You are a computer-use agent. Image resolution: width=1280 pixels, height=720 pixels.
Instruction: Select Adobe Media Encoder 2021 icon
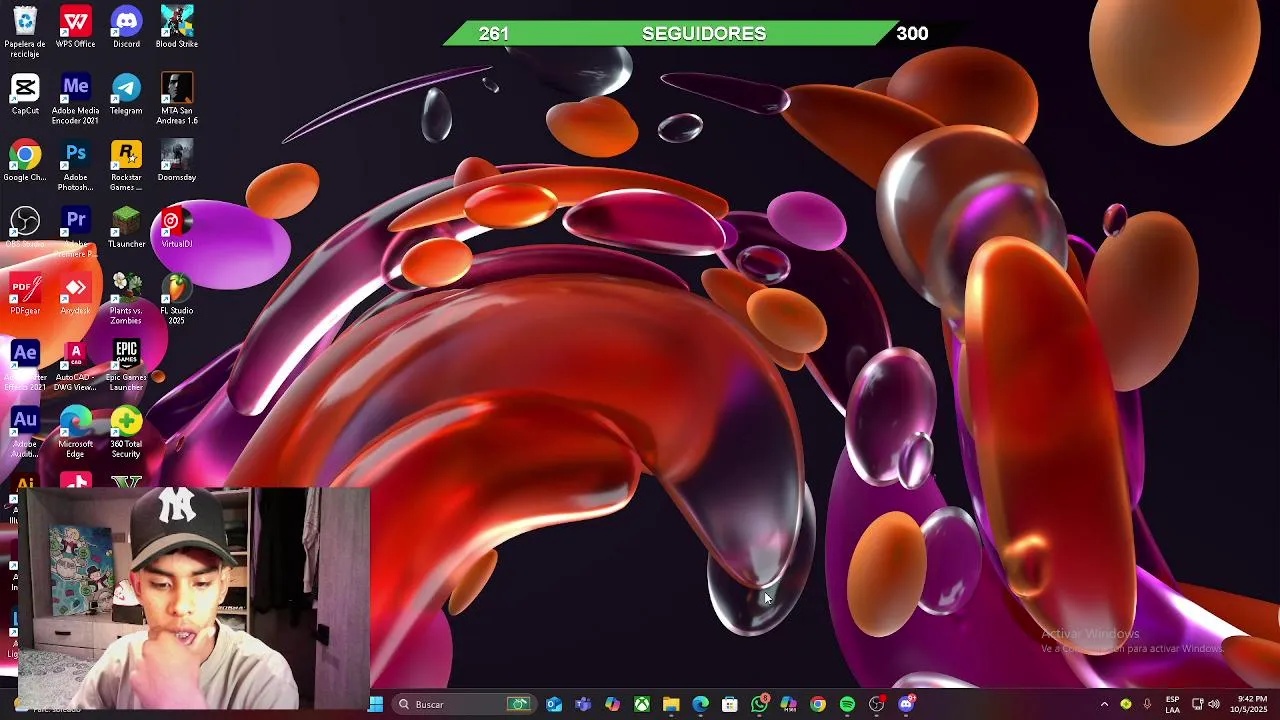(75, 99)
